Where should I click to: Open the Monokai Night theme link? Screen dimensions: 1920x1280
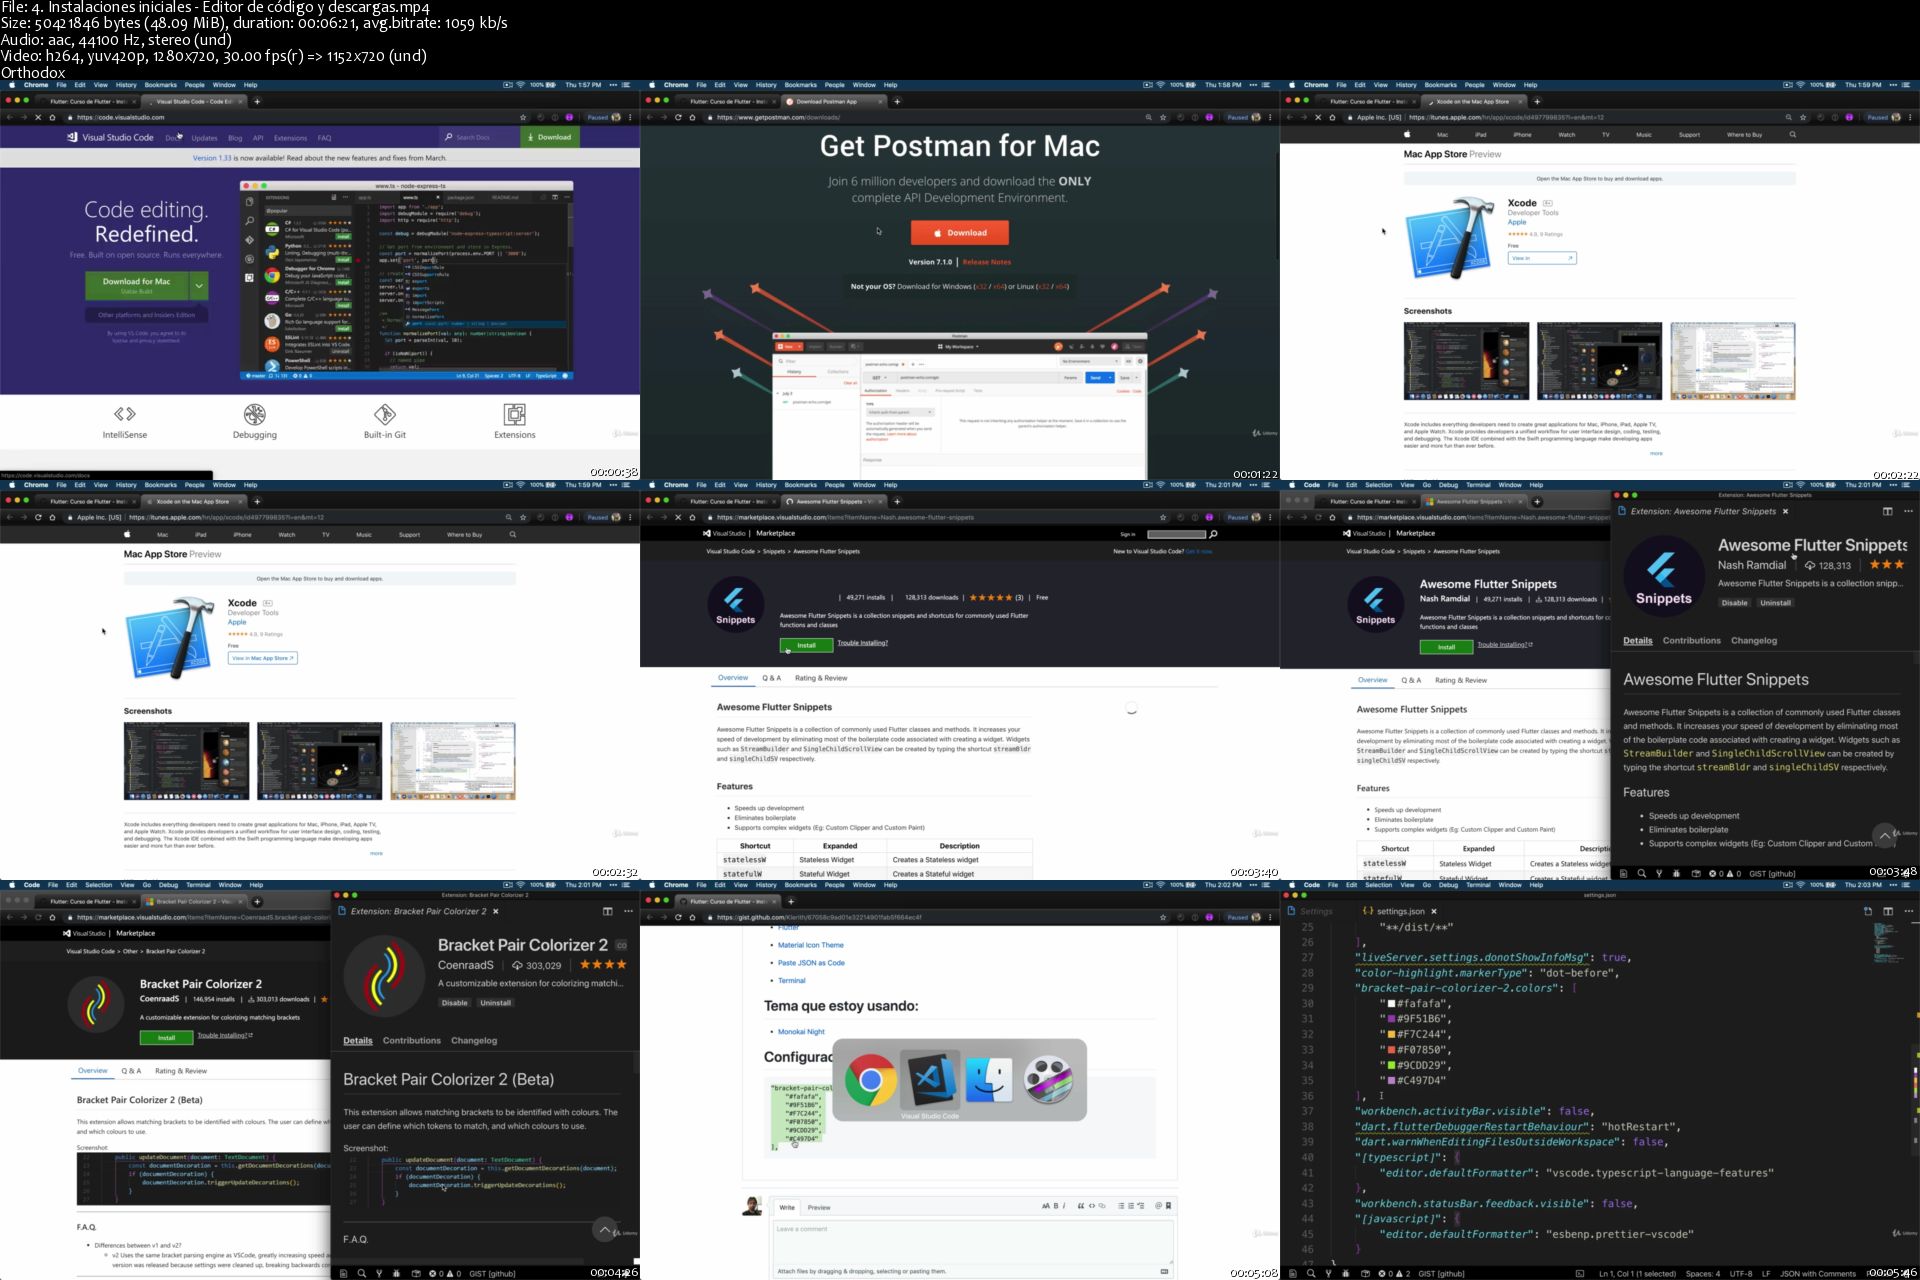[x=801, y=1031]
